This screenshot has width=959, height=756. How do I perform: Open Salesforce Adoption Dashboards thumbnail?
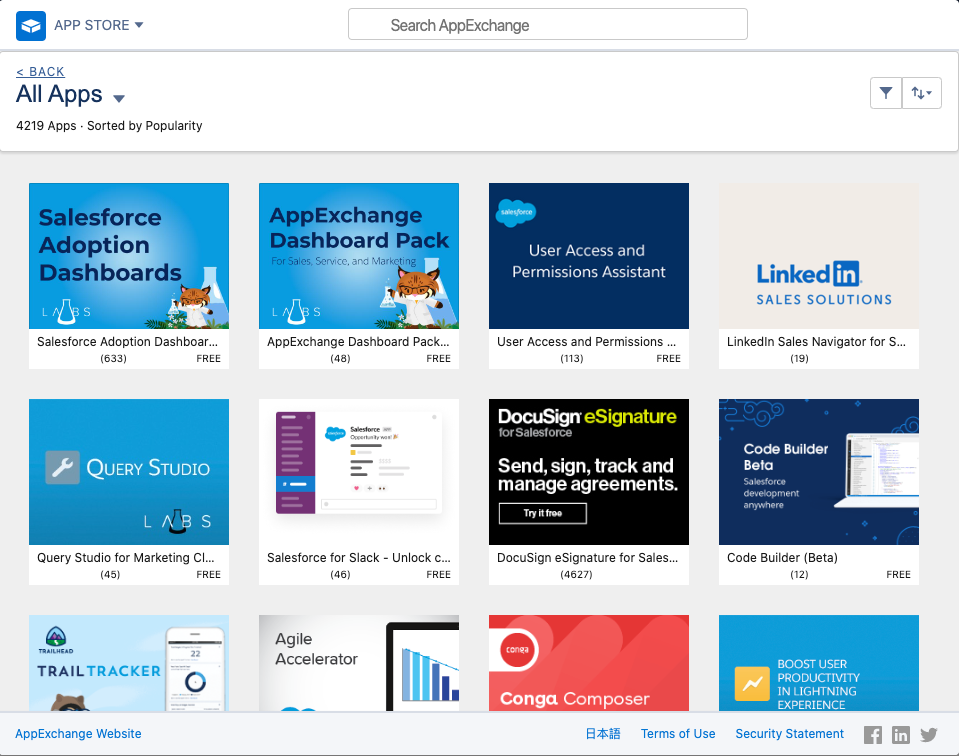[129, 256]
